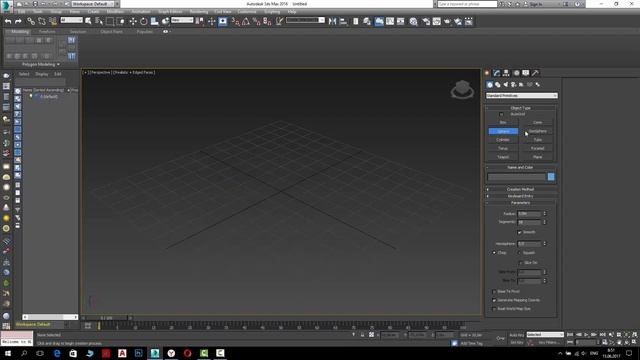Expand the Keyboard Entry rollout

pyautogui.click(x=520, y=196)
